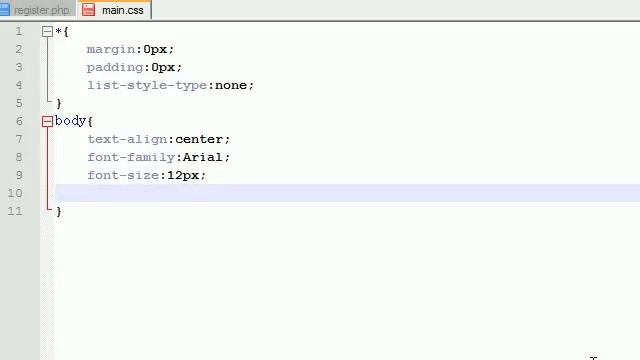The image size is (640, 360).
Task: Click the font-family property name
Action: click(131, 158)
